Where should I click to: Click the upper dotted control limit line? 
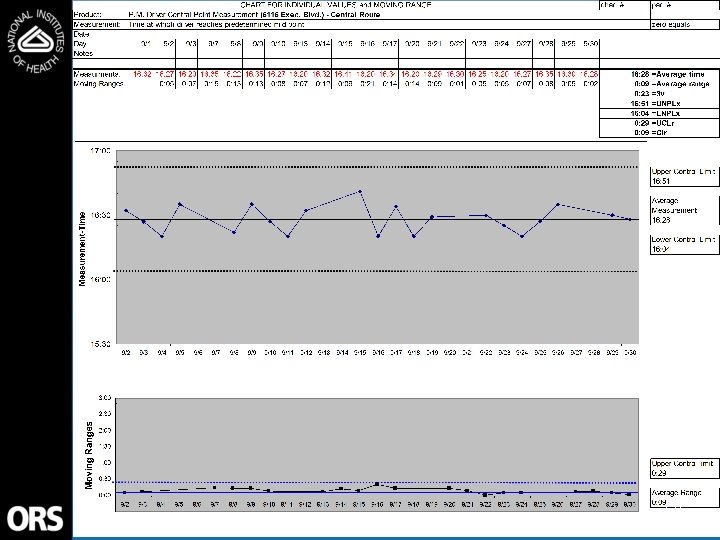pyautogui.click(x=377, y=167)
